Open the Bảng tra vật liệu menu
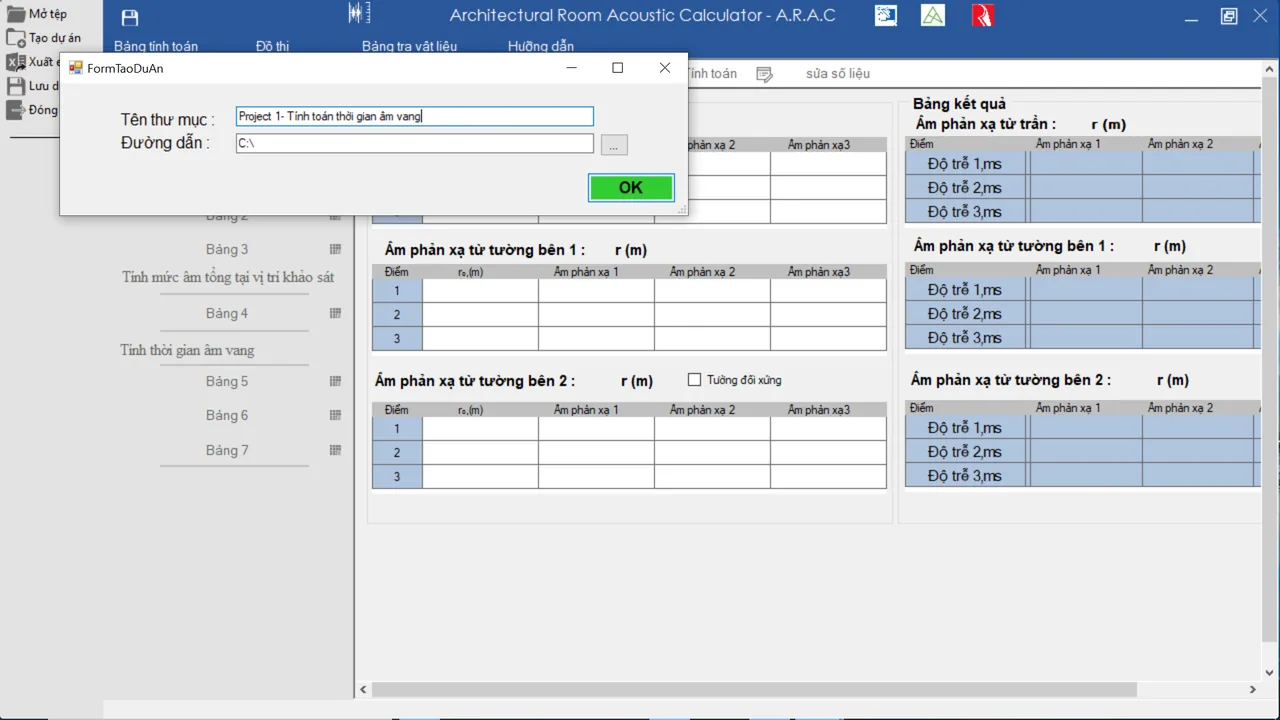This screenshot has width=1280, height=720. [409, 47]
